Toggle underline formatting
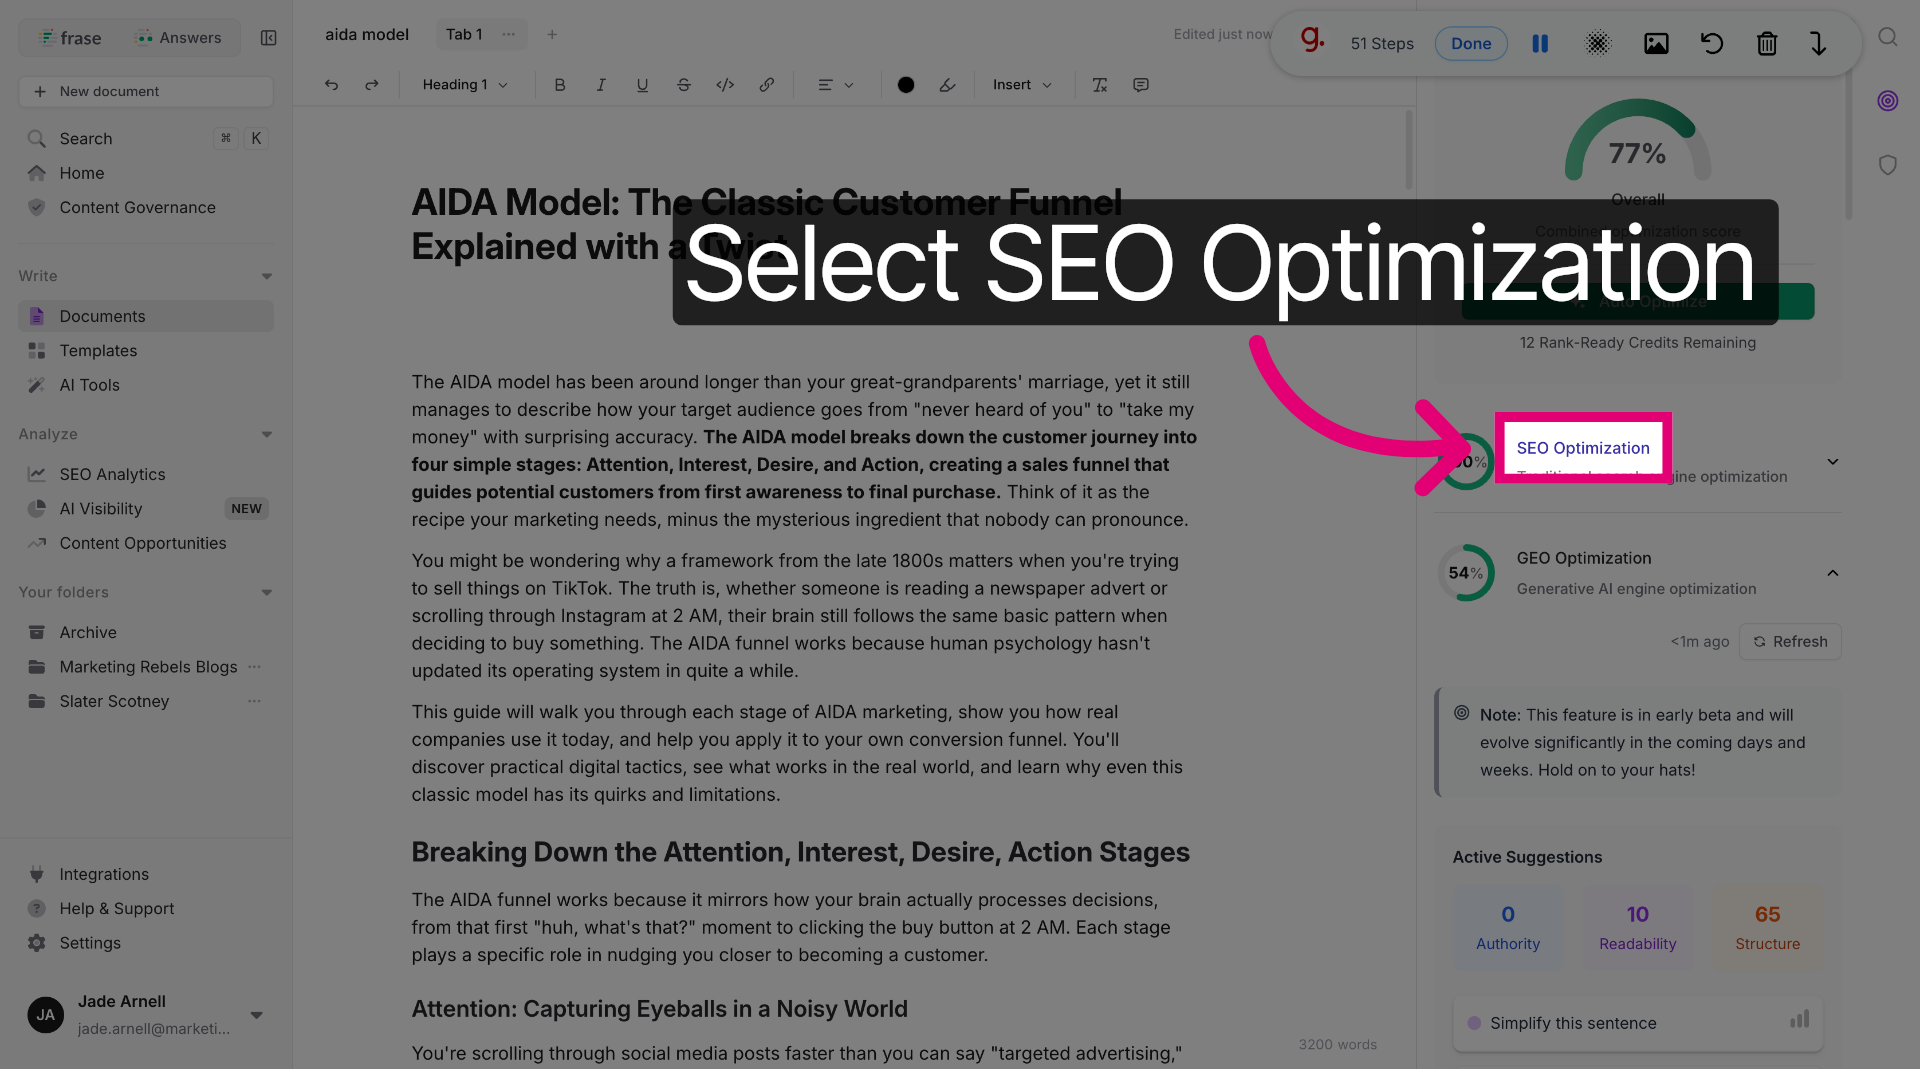1920x1069 pixels. click(642, 85)
